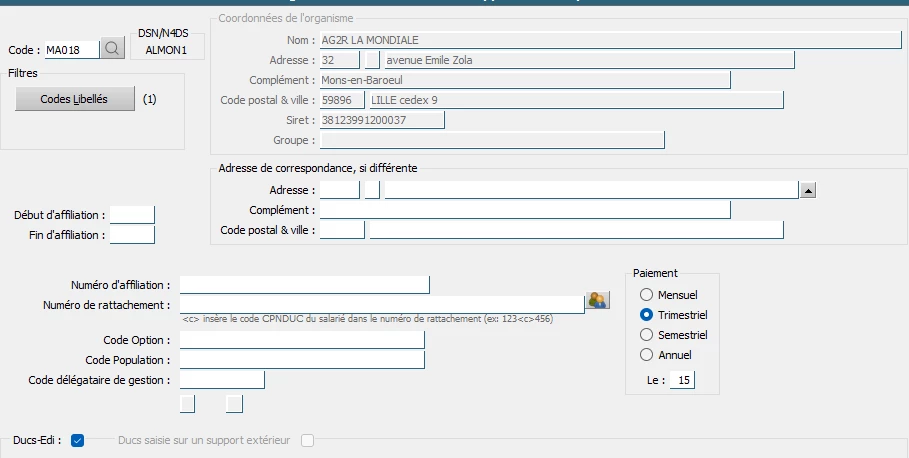Click the payment day field showing 15
Screen dimensions: 909x458
pos(682,380)
